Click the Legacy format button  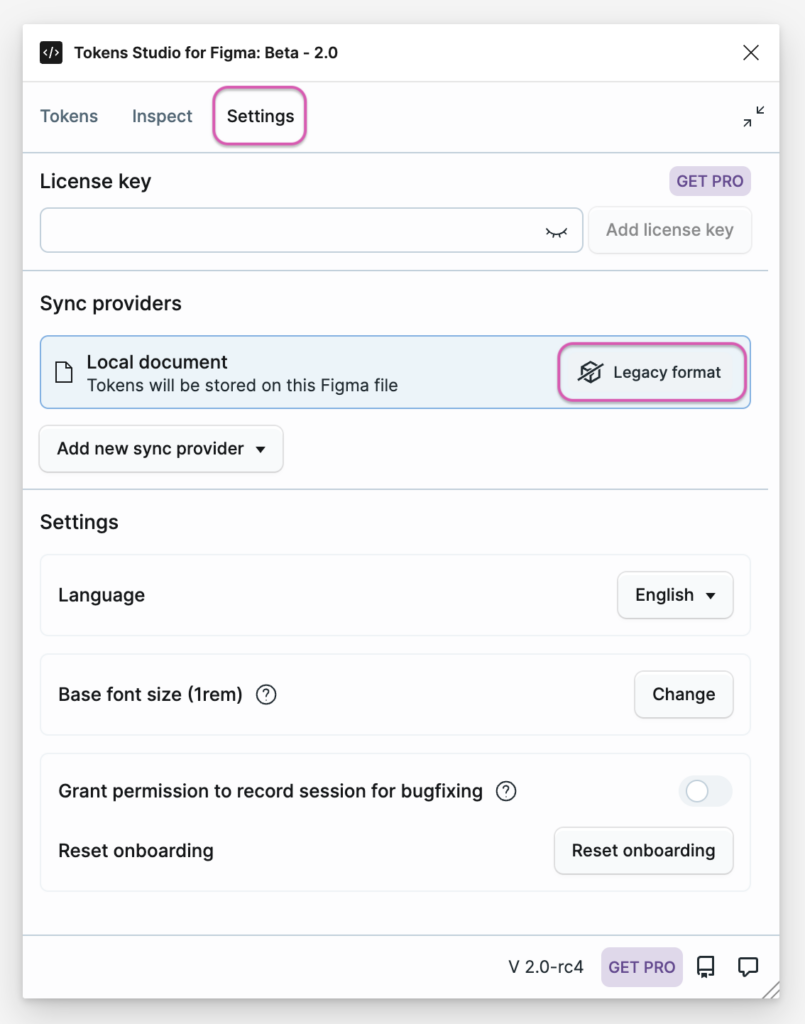652,372
